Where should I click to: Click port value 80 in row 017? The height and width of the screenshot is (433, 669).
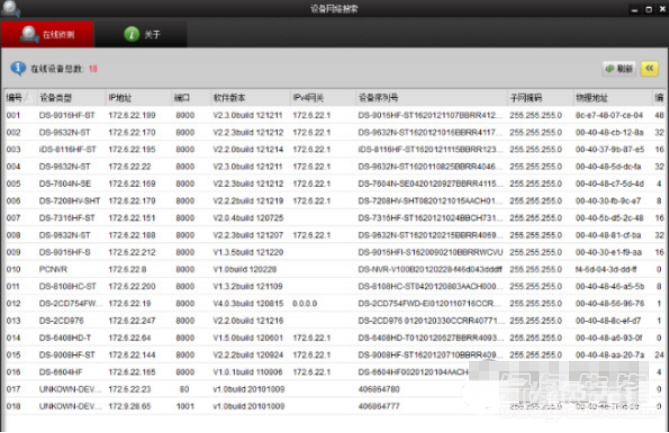click(184, 389)
